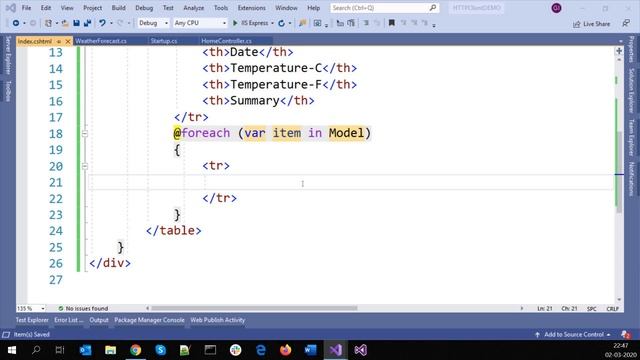640x360 pixels.
Task: Click the Navigate Backward arrow button
Action: pos(16,23)
